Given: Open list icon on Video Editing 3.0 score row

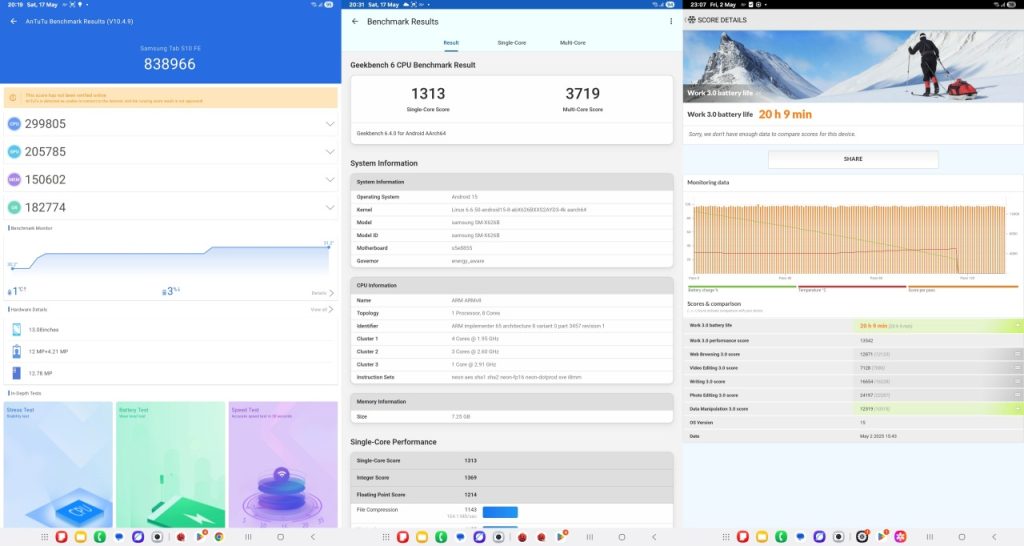Looking at the screenshot, I should [1017, 368].
